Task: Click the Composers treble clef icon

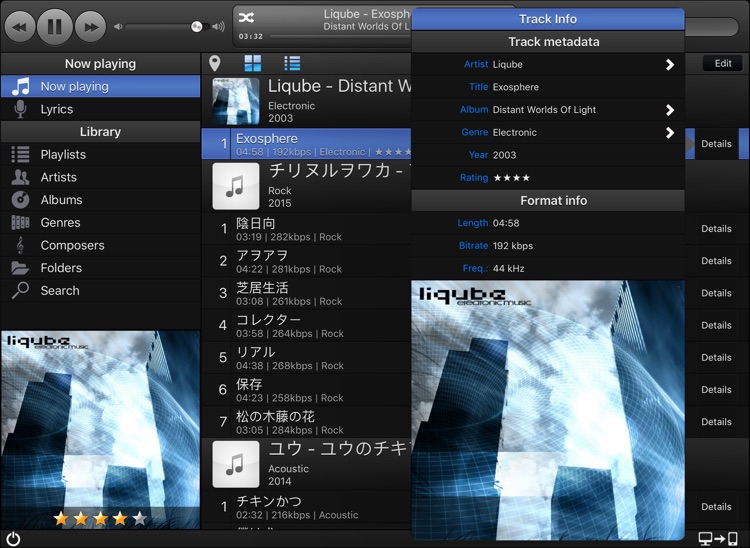Action: click(20, 245)
